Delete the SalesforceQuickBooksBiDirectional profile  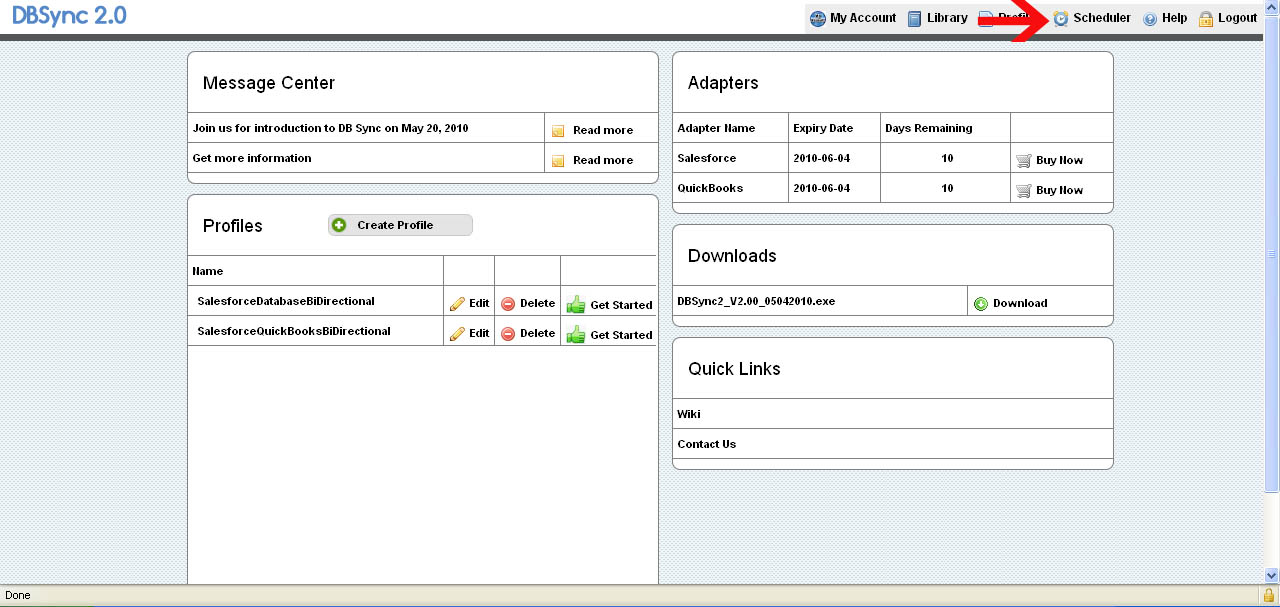point(527,334)
